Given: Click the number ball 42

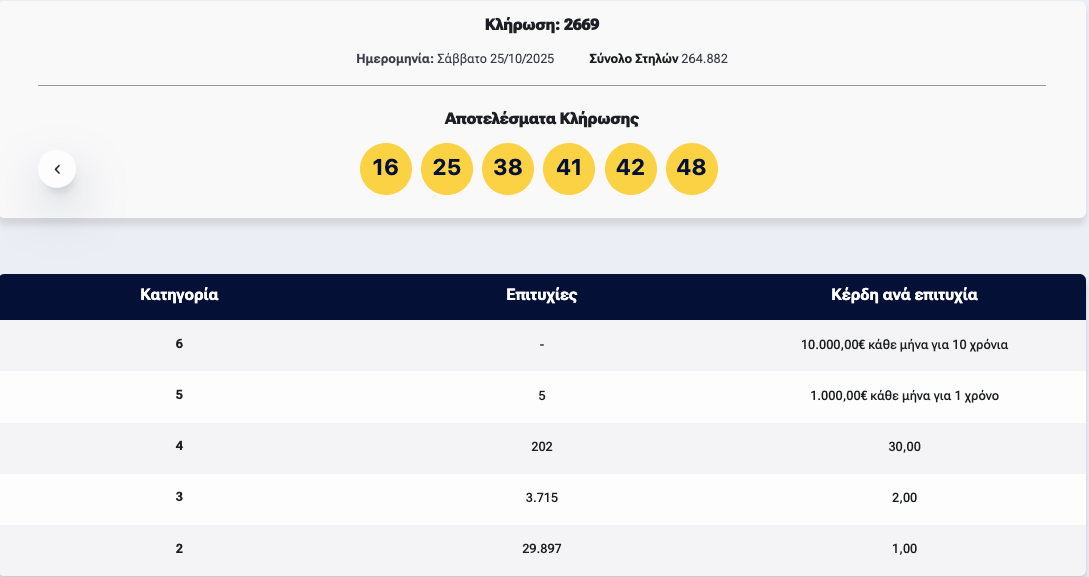Looking at the screenshot, I should (x=631, y=168).
